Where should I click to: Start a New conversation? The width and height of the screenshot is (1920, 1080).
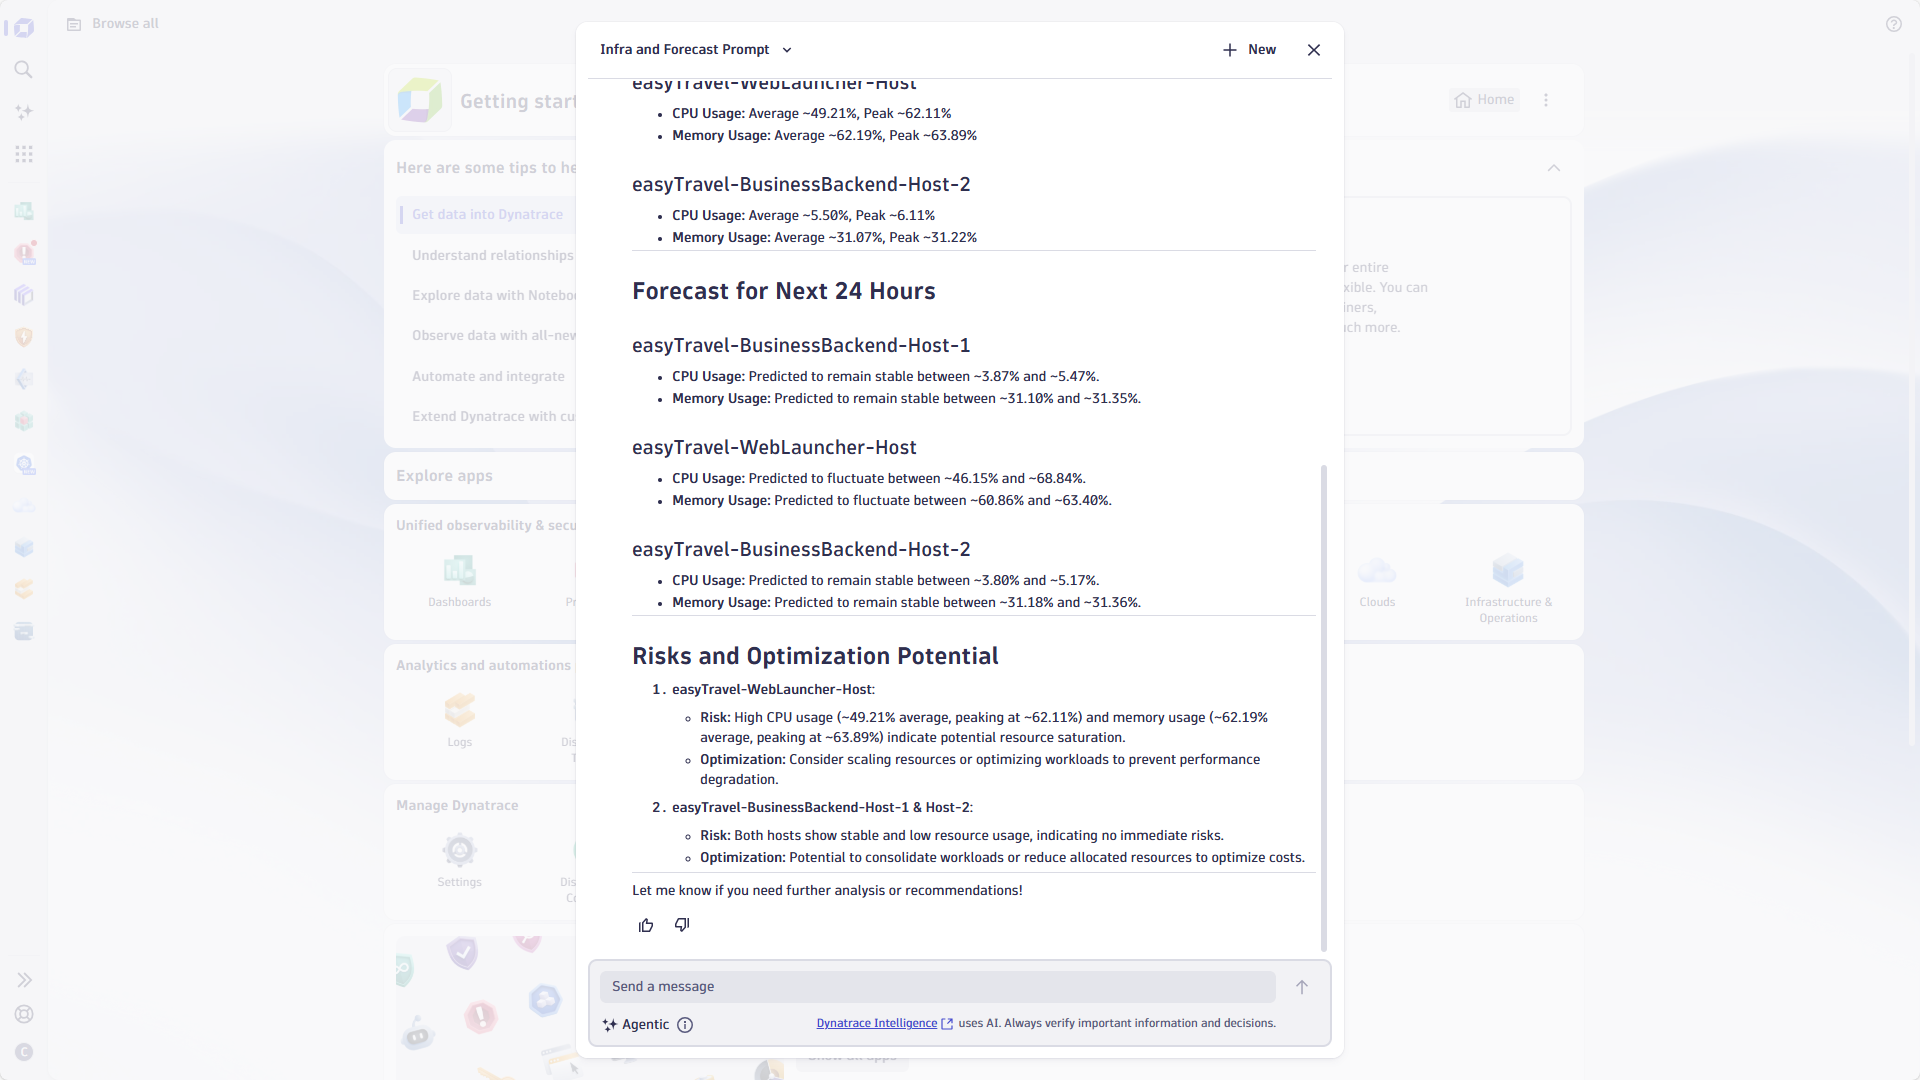coord(1249,49)
